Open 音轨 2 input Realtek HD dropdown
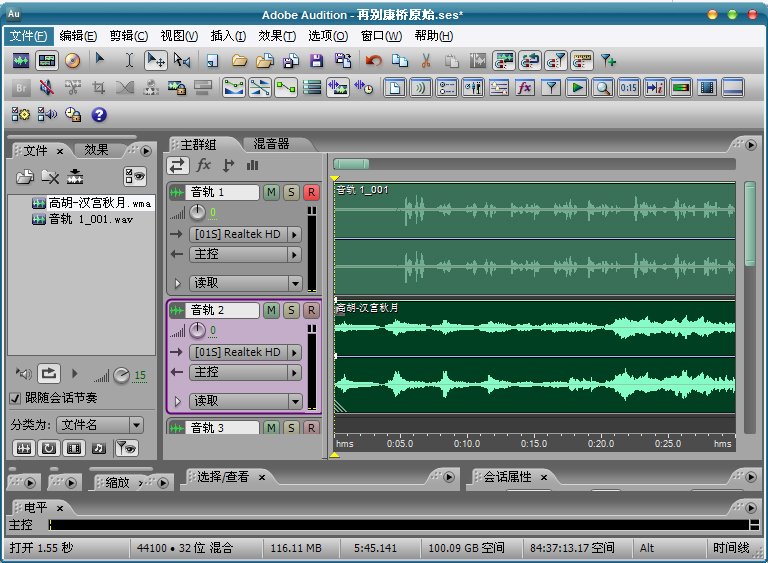 pos(245,352)
